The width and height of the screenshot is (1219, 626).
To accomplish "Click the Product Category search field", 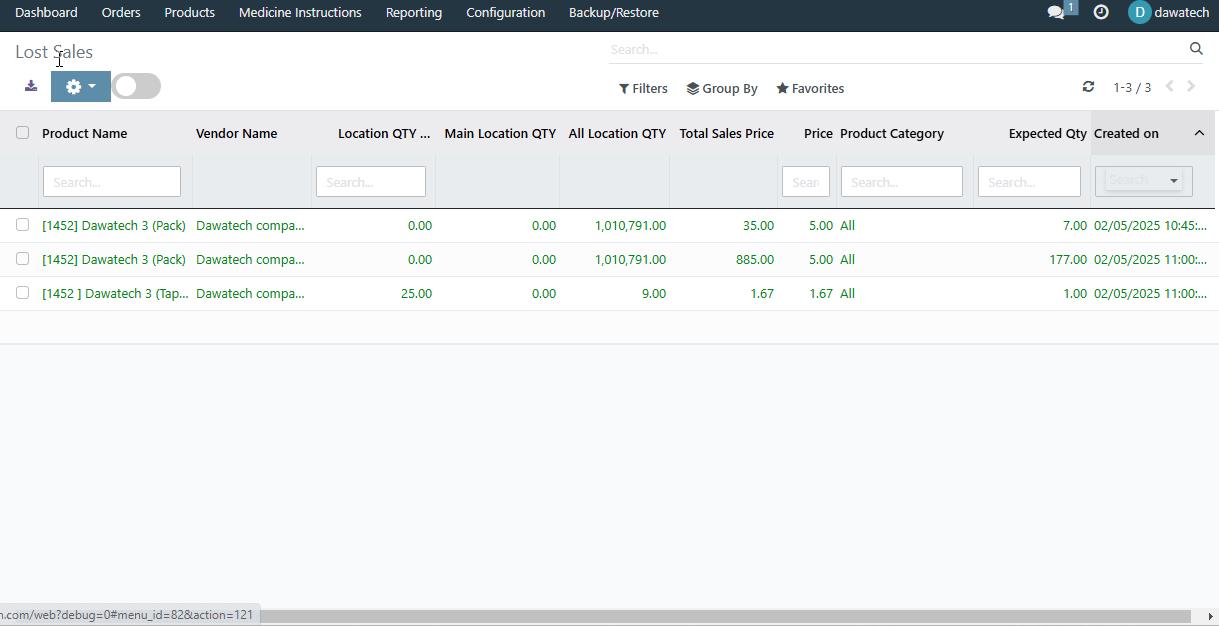I will [x=902, y=182].
